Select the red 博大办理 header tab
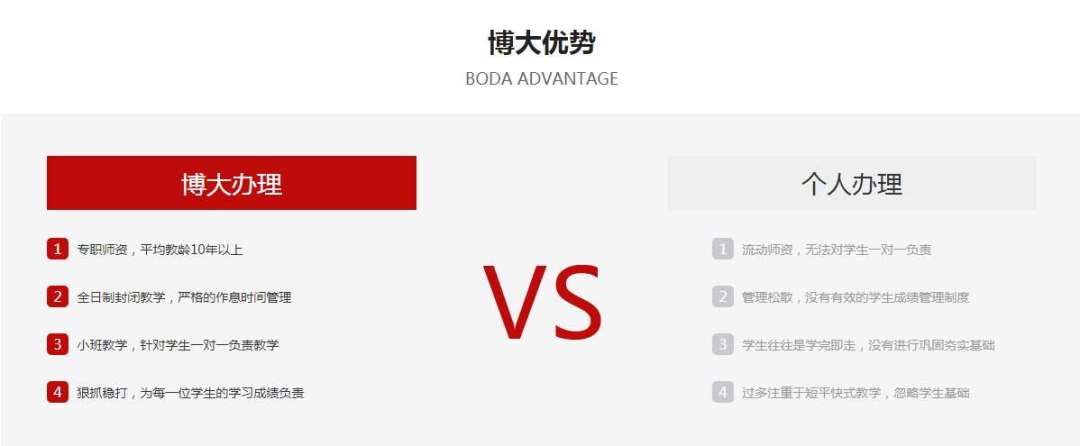Viewport: 1080px width, 446px height. click(231, 183)
